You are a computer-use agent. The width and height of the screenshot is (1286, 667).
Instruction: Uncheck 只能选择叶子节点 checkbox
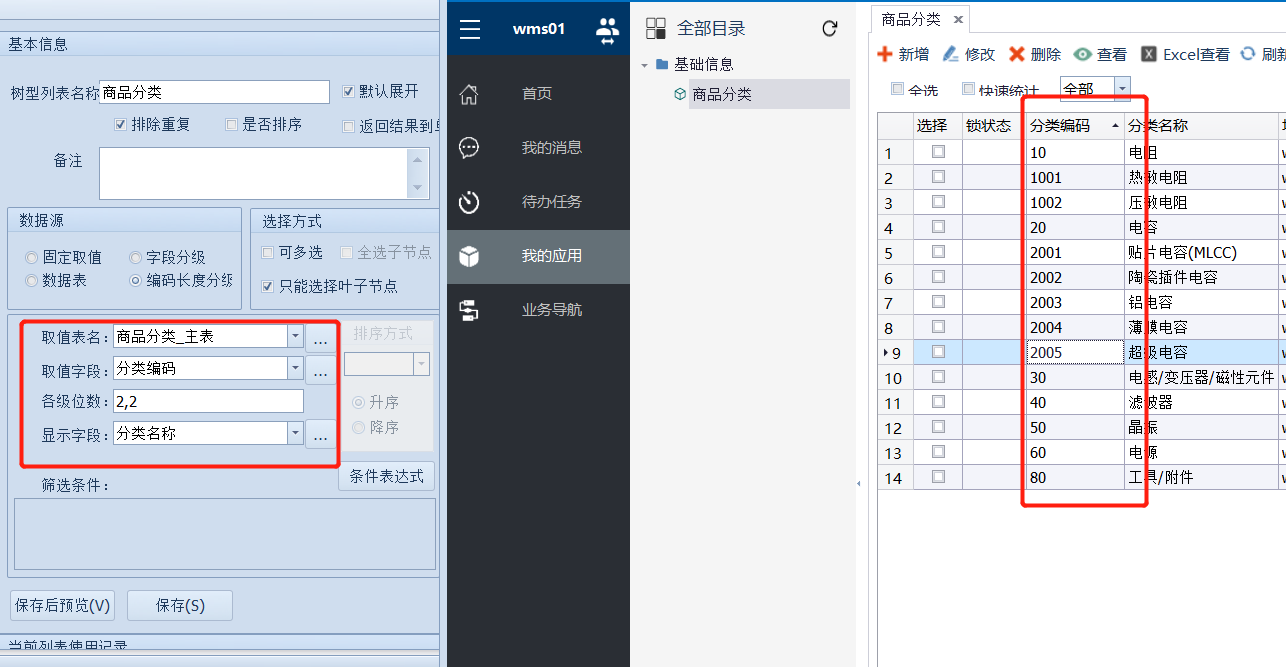click(268, 286)
